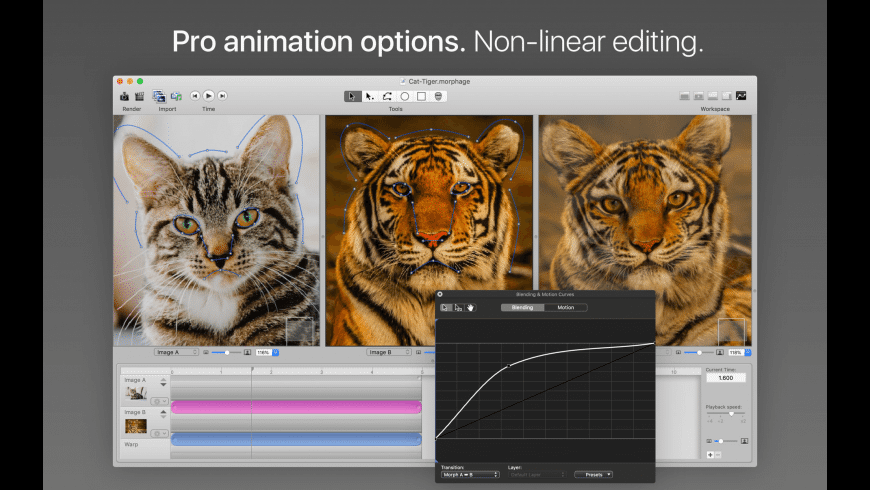Image resolution: width=870 pixels, height=490 pixels.
Task: Select the curve panel arrow tool
Action: 445,307
